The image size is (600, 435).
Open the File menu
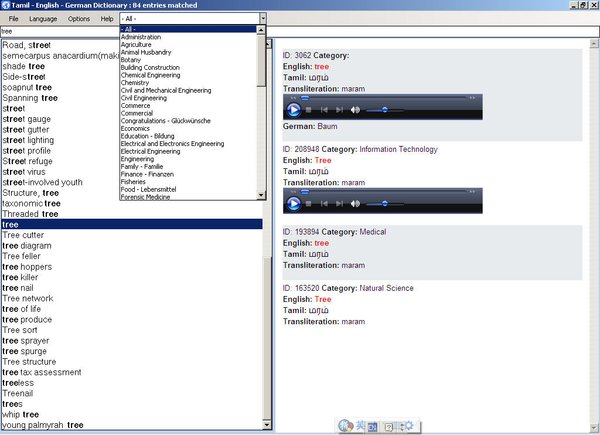pyautogui.click(x=13, y=19)
